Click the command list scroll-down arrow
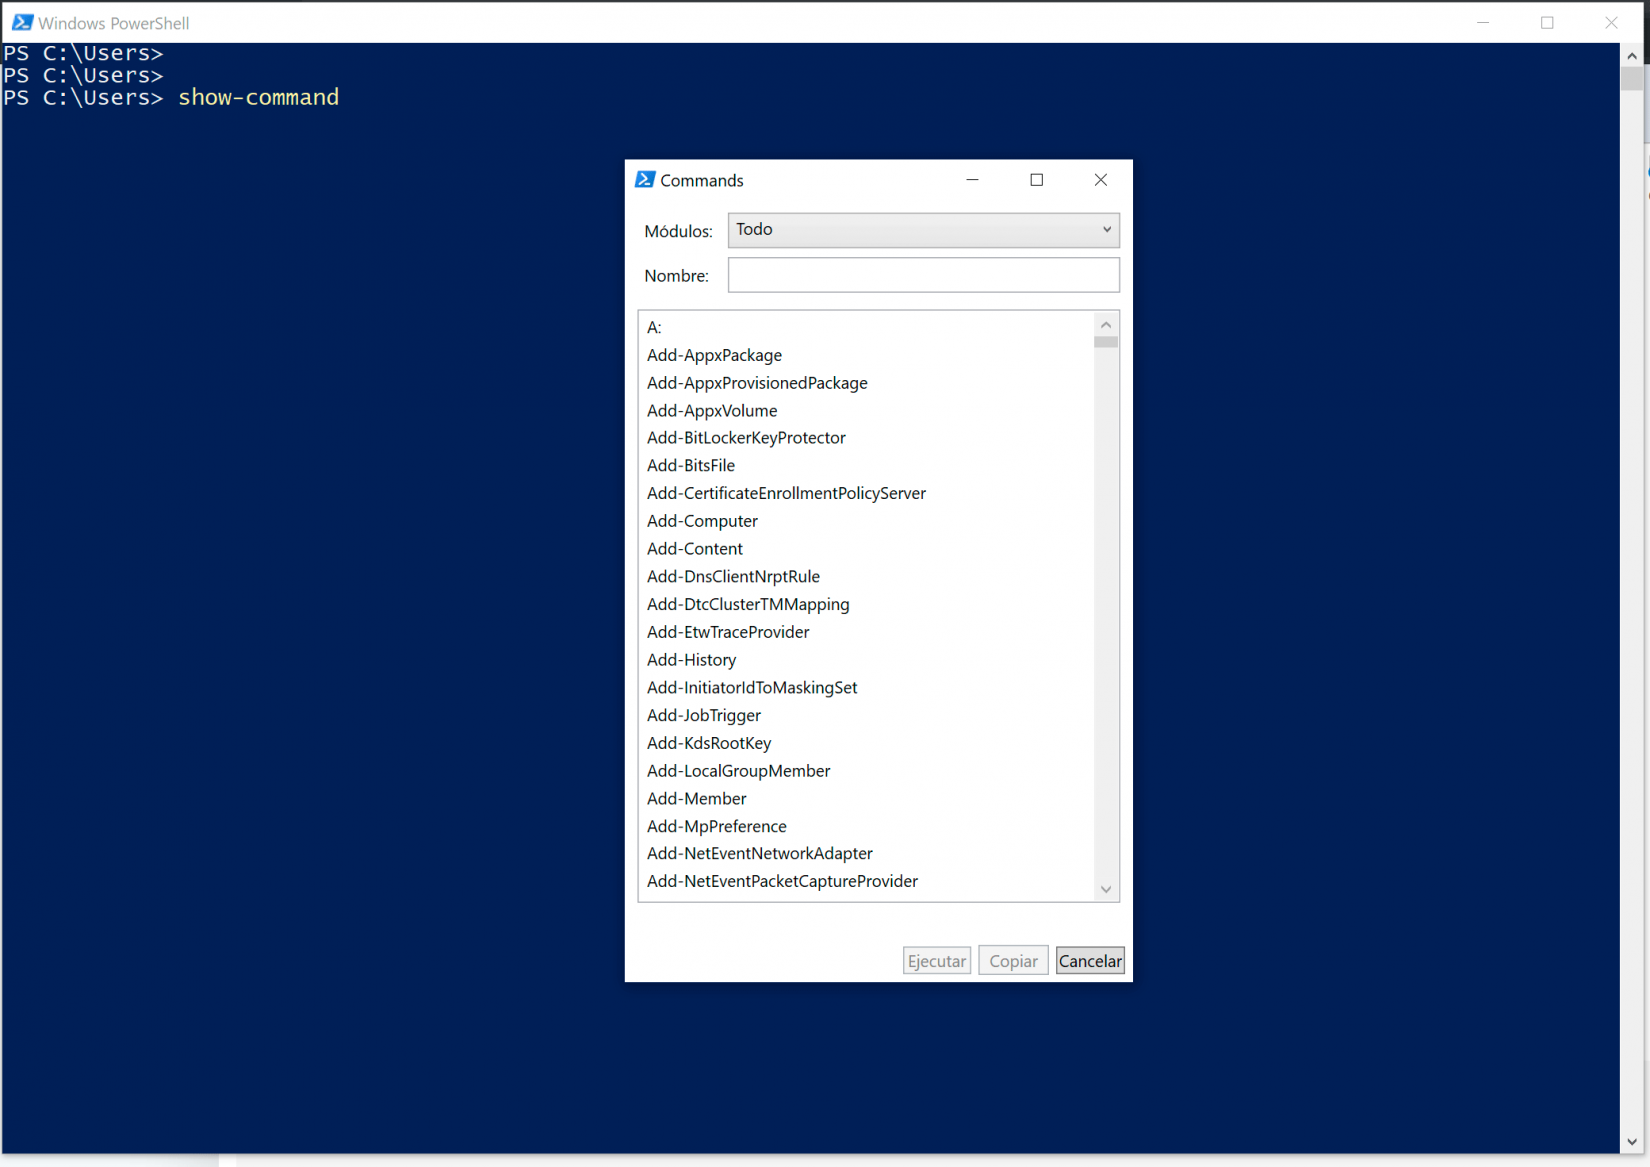Viewport: 1650px width, 1167px height. point(1106,889)
